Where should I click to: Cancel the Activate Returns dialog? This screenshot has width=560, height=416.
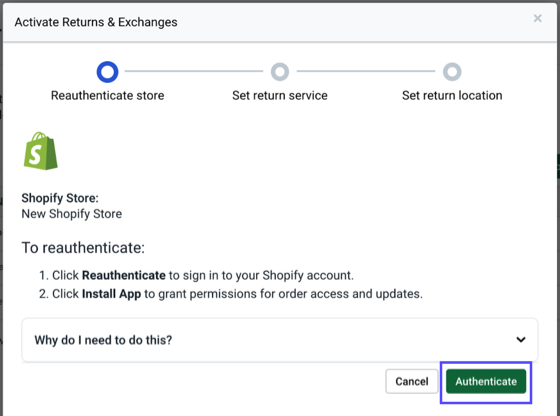[x=412, y=381]
